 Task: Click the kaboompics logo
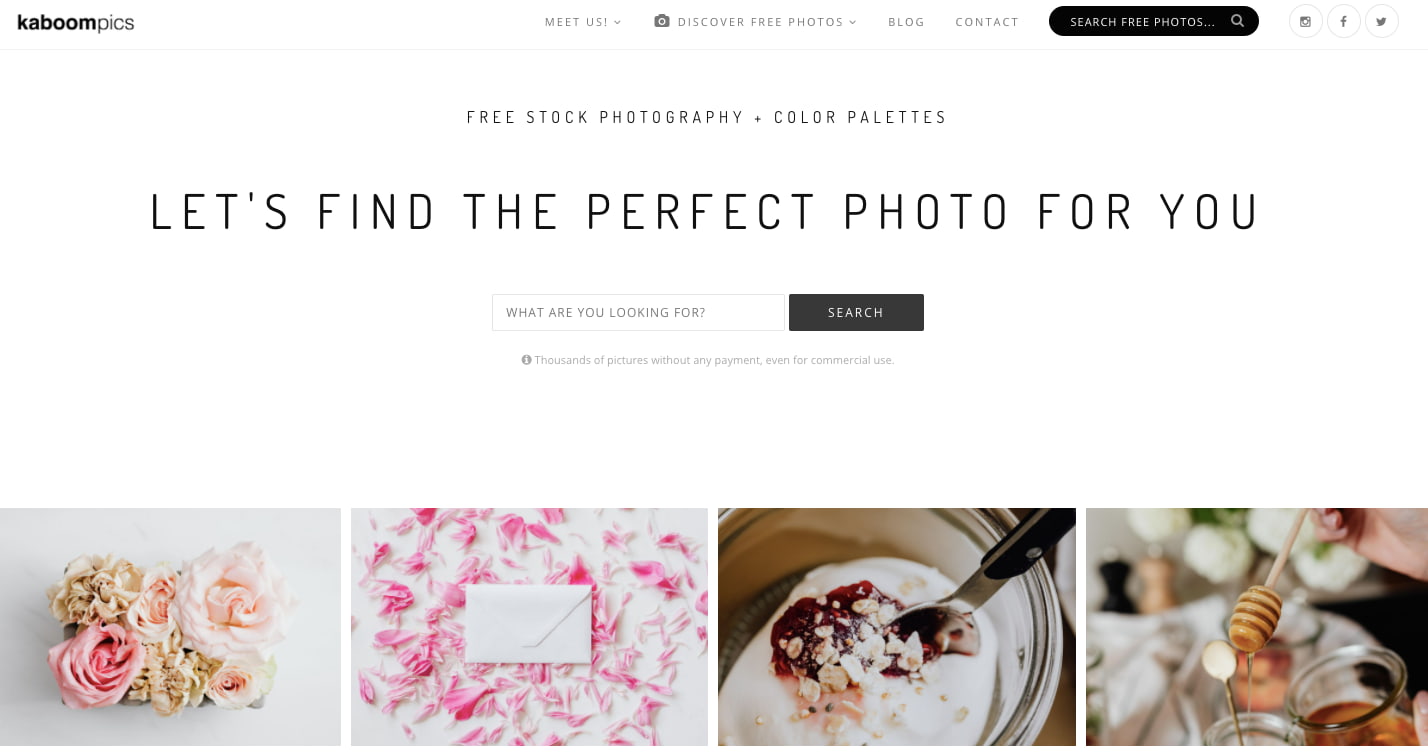point(76,22)
